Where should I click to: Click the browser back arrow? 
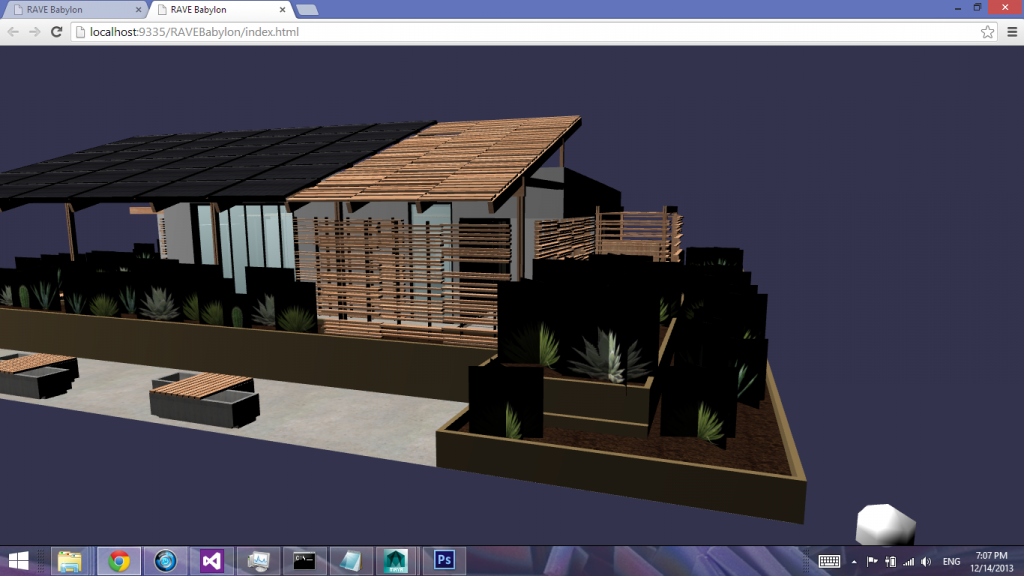coord(13,32)
